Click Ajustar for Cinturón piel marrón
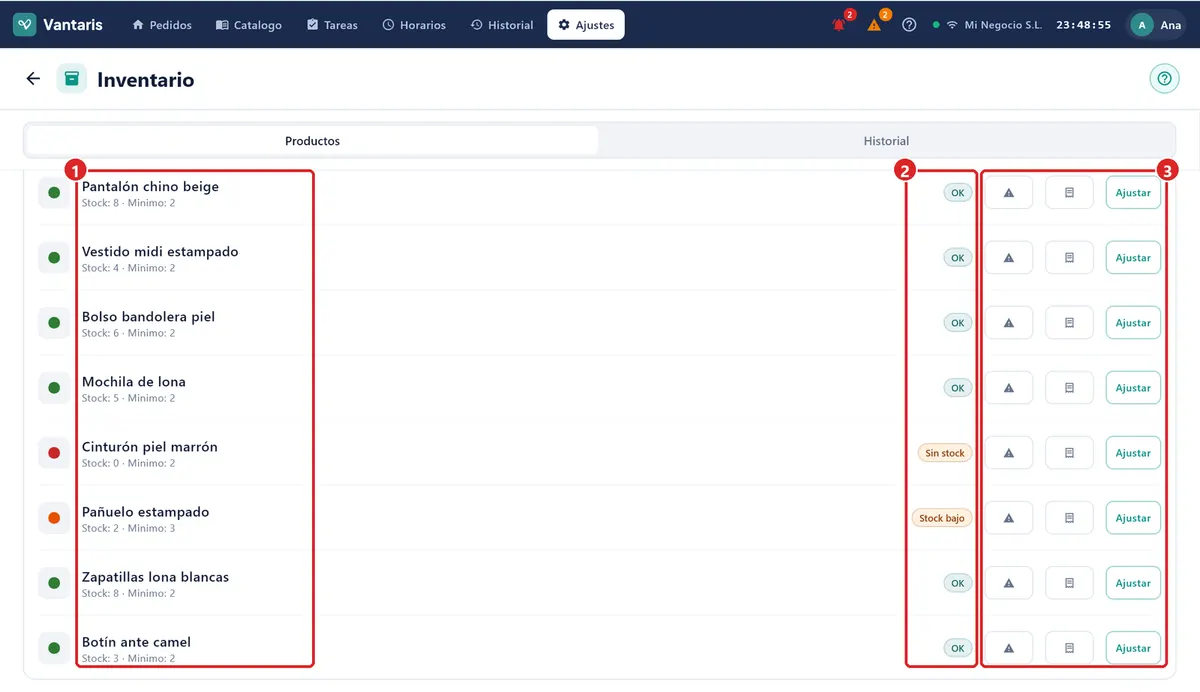This screenshot has height=692, width=1200. pos(1133,453)
